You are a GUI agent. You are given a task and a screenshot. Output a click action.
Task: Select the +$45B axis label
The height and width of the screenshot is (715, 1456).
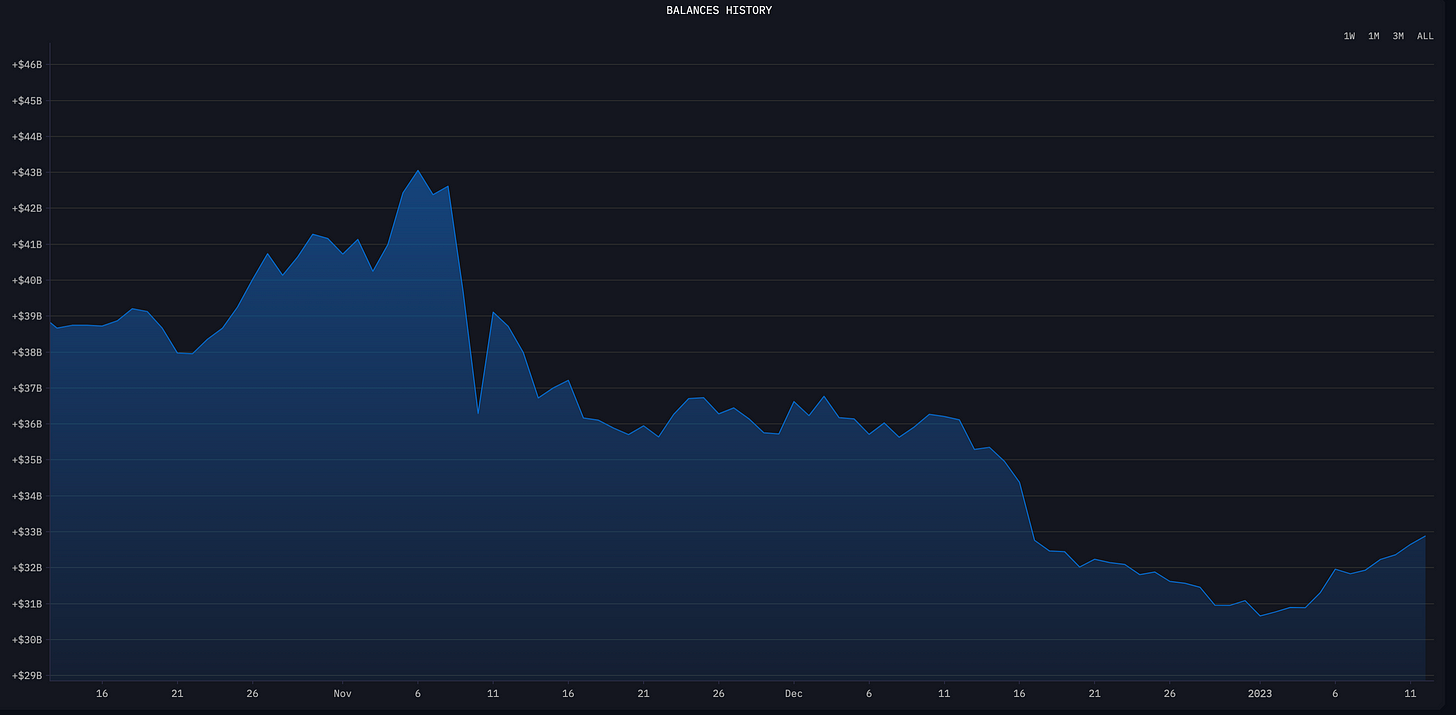pyautogui.click(x=27, y=101)
